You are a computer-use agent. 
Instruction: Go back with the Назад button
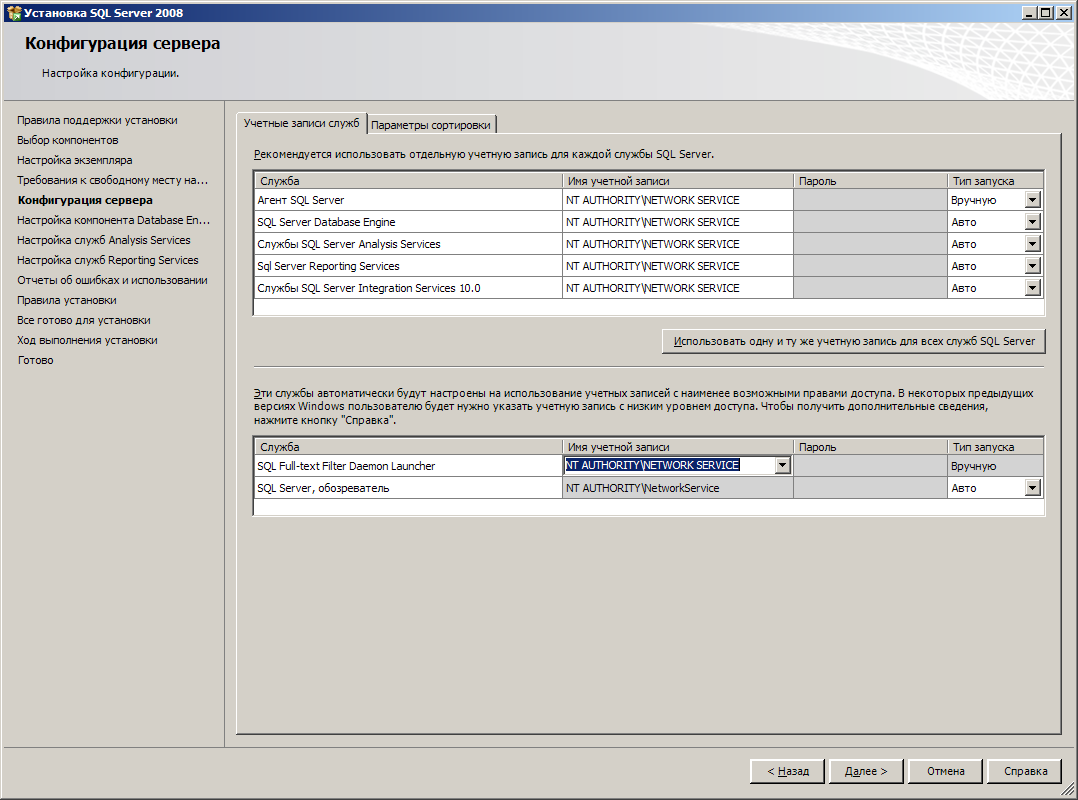pyautogui.click(x=788, y=771)
